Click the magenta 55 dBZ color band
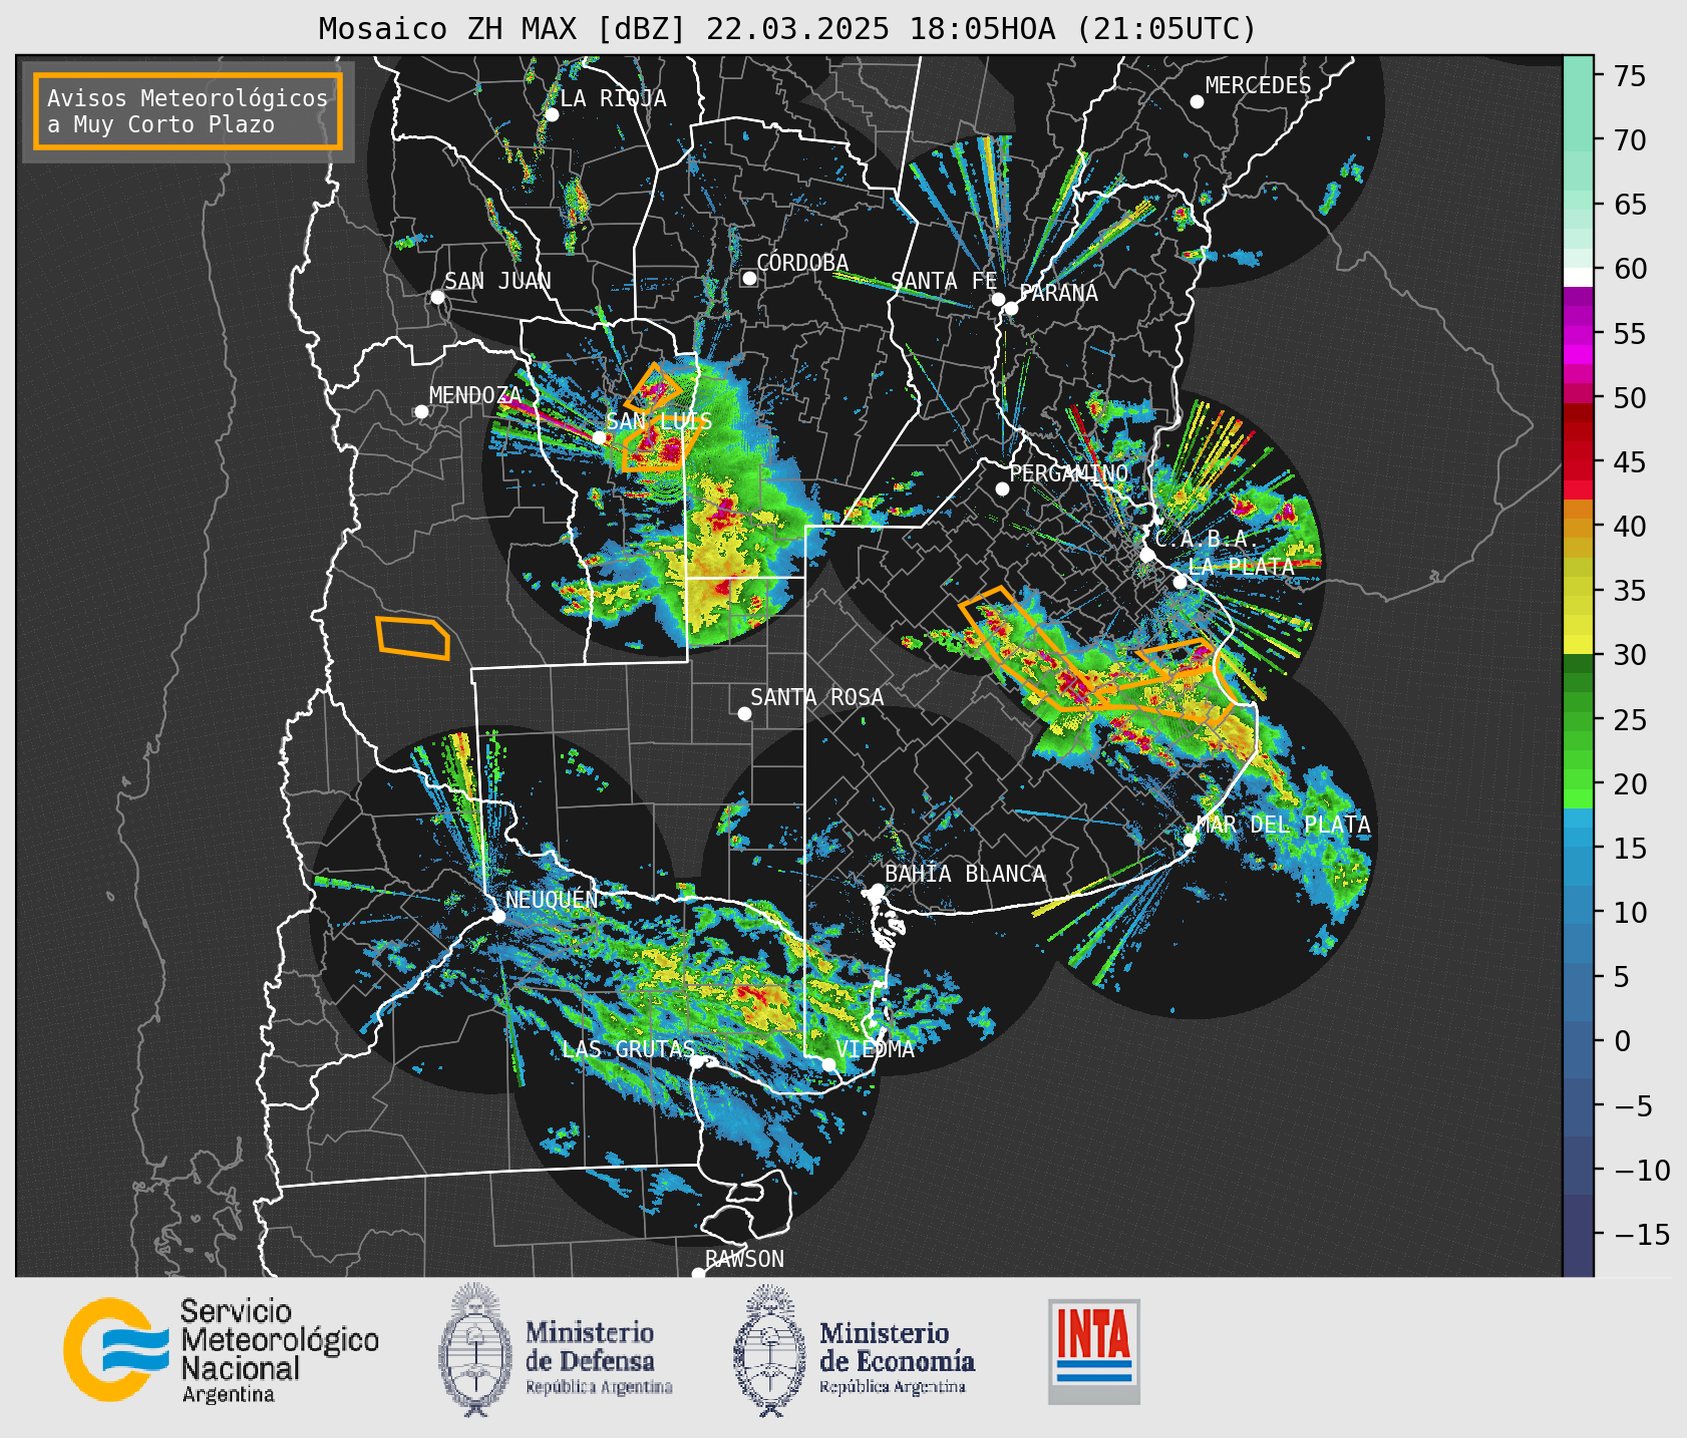Image resolution: width=1687 pixels, height=1438 pixels. click(1578, 333)
